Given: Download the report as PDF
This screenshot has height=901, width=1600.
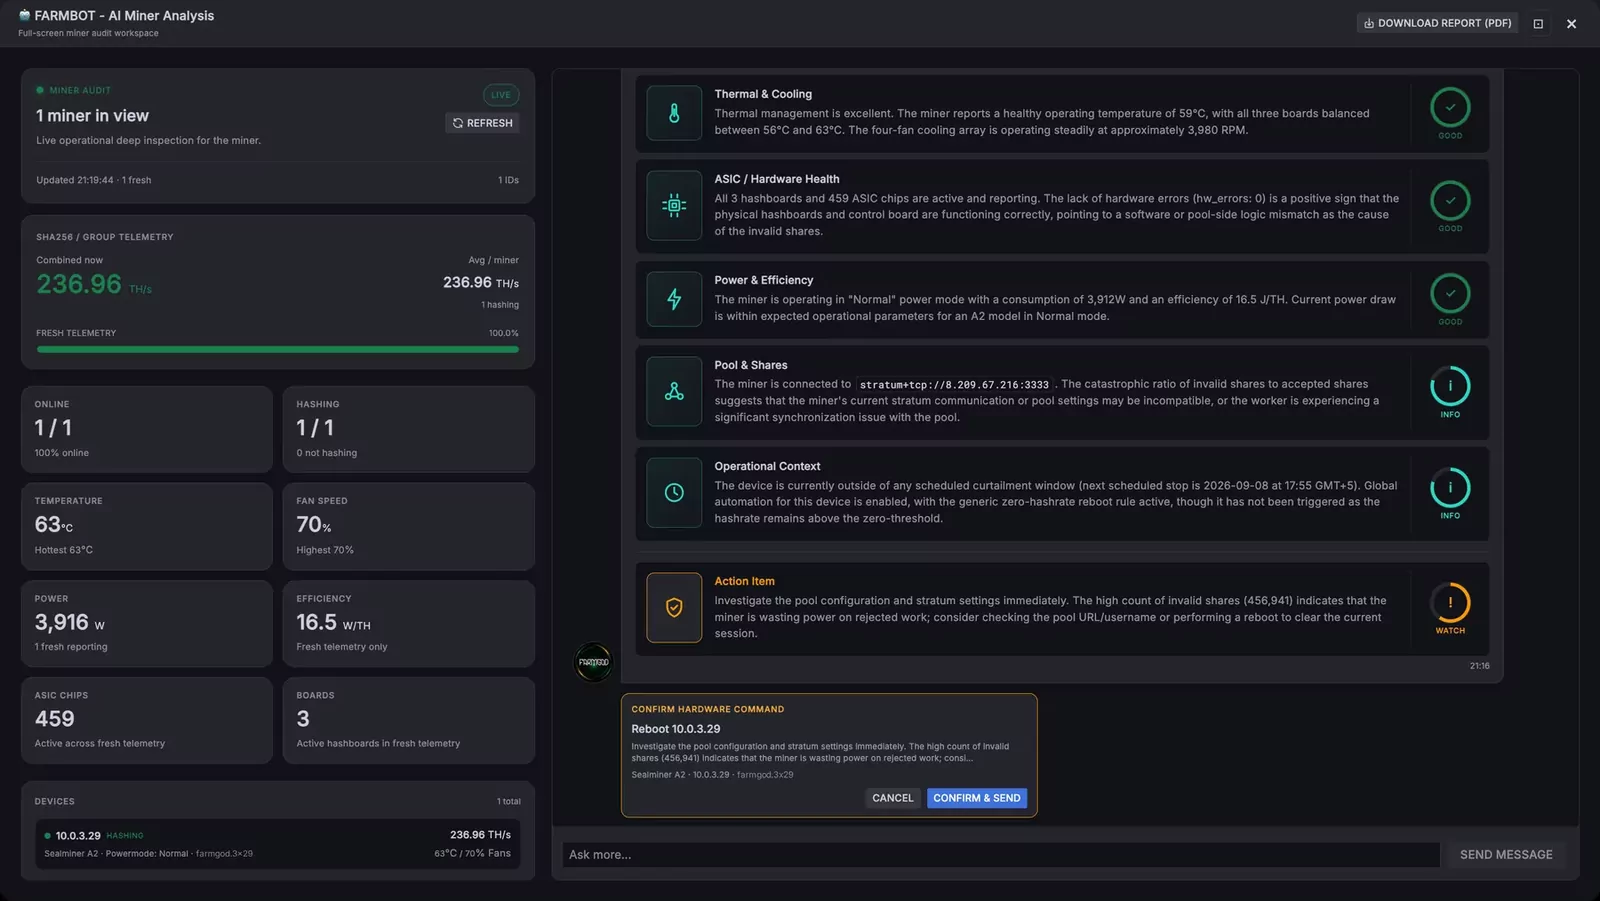Looking at the screenshot, I should [1437, 23].
